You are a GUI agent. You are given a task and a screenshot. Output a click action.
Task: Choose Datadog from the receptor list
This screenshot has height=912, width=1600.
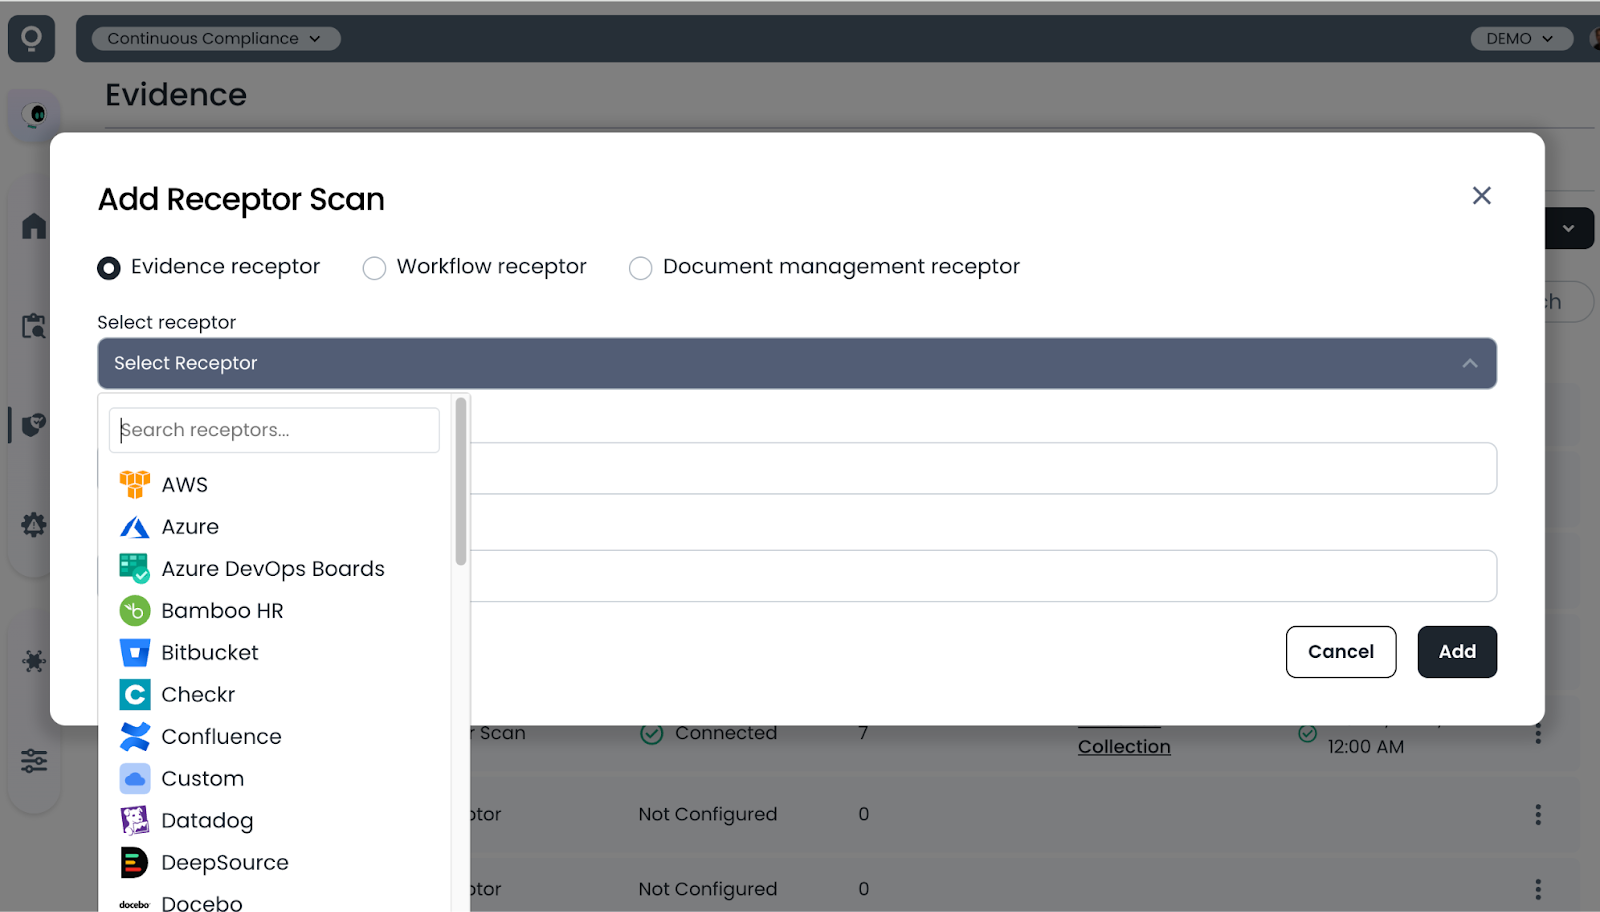tap(207, 821)
